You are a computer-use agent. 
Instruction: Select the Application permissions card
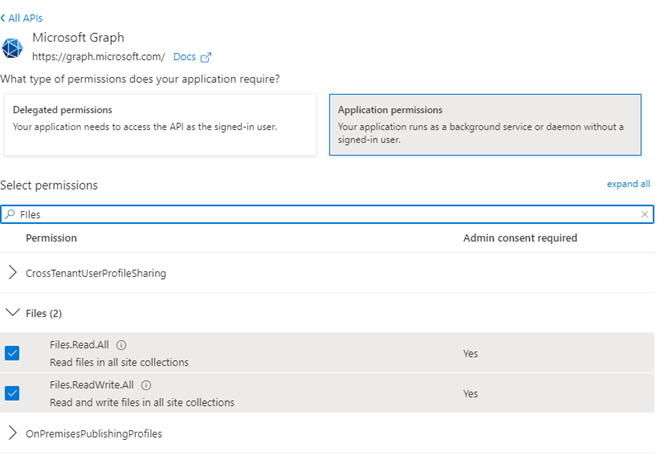tap(485, 125)
